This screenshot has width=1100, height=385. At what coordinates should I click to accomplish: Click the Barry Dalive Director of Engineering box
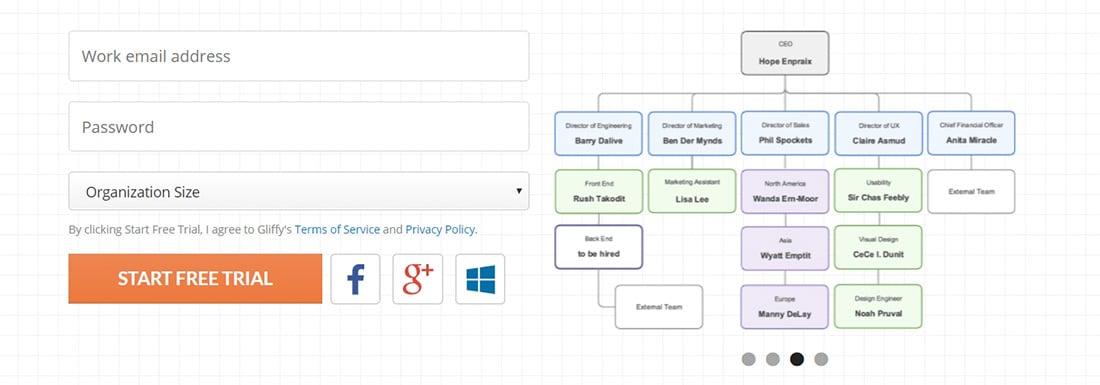point(598,133)
